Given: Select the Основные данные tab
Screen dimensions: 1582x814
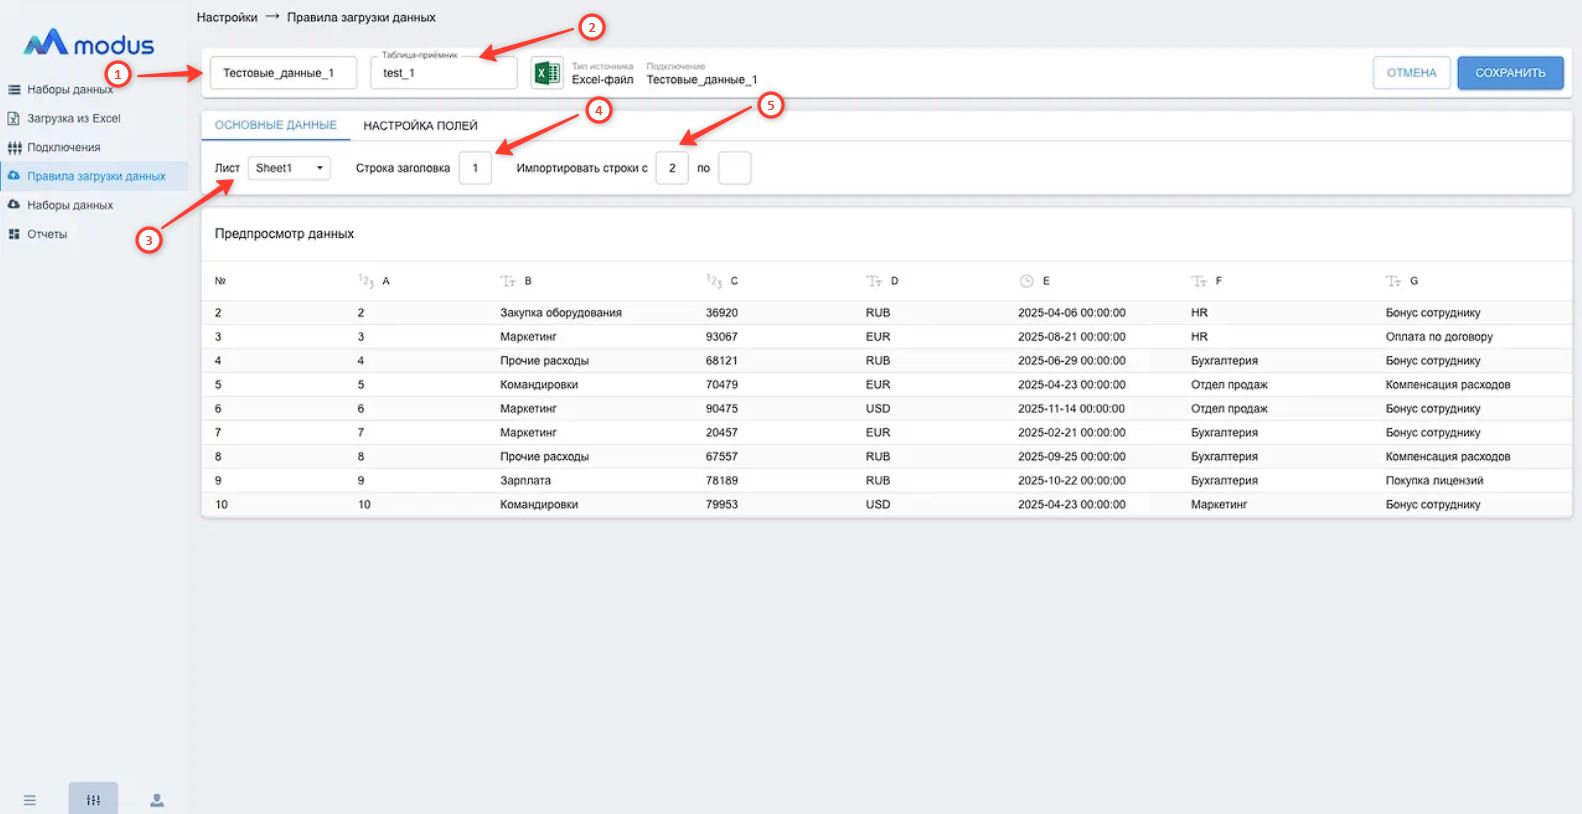Looking at the screenshot, I should [276, 126].
